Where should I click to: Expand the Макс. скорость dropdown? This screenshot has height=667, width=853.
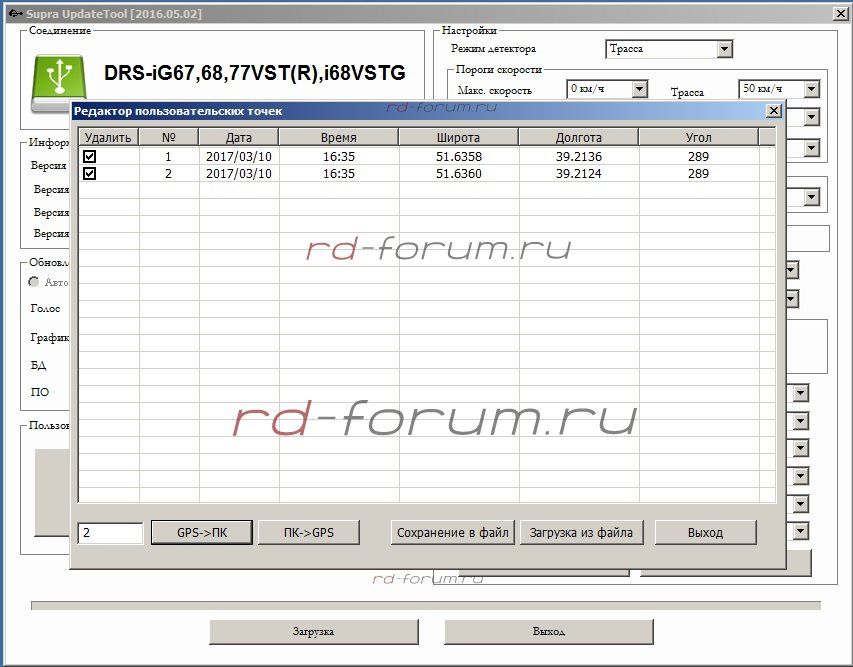tap(641, 90)
